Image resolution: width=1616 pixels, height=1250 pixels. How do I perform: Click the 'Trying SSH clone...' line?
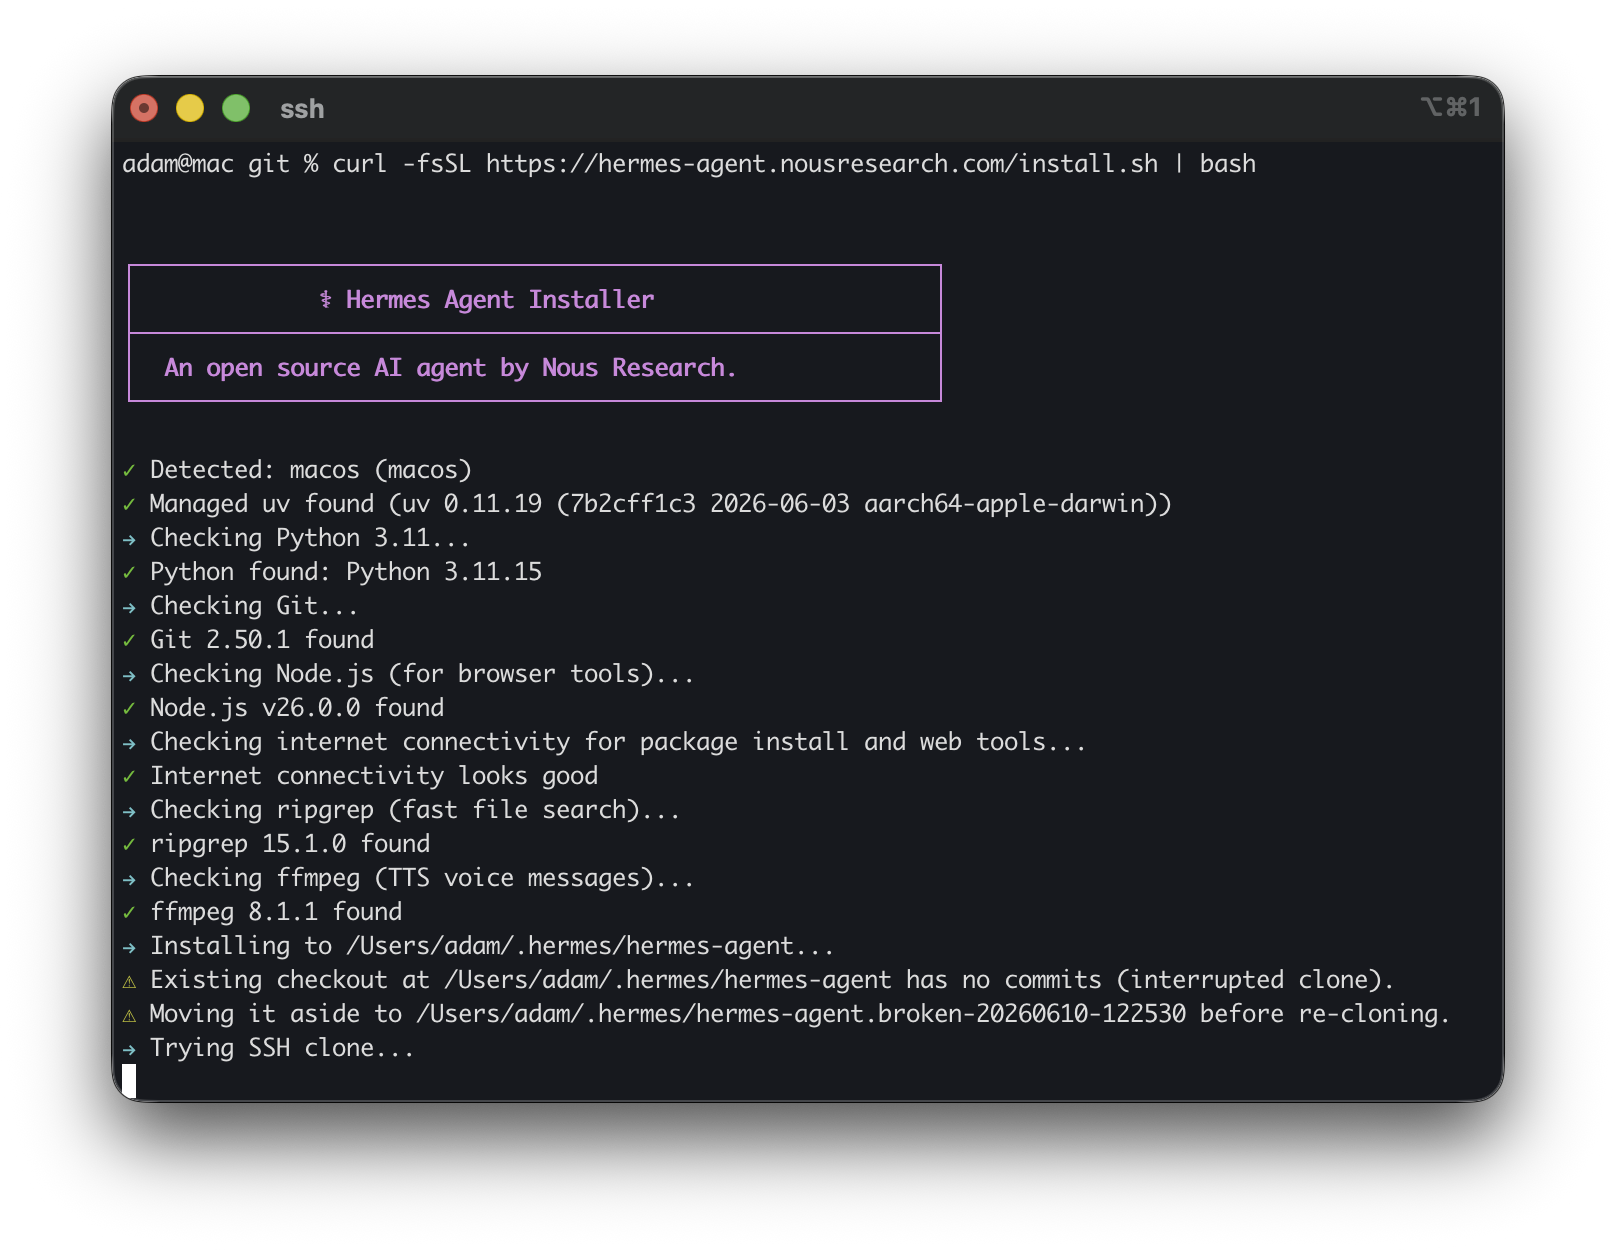[x=282, y=1048]
